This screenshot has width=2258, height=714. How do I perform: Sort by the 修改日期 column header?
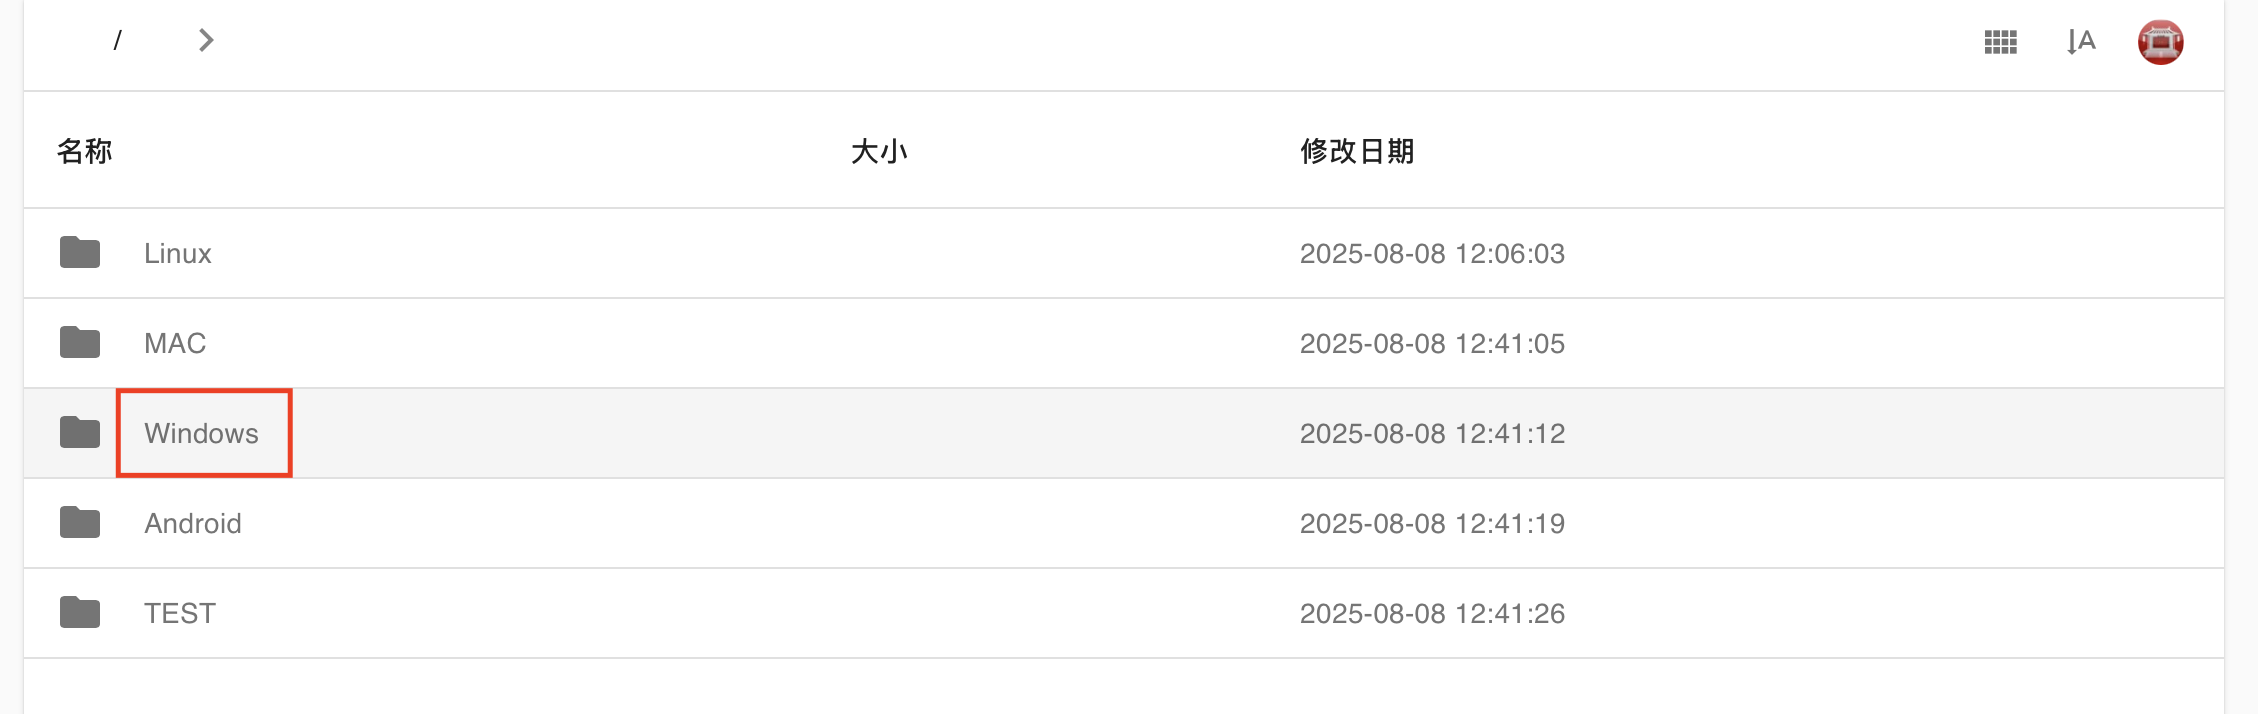tap(1357, 151)
